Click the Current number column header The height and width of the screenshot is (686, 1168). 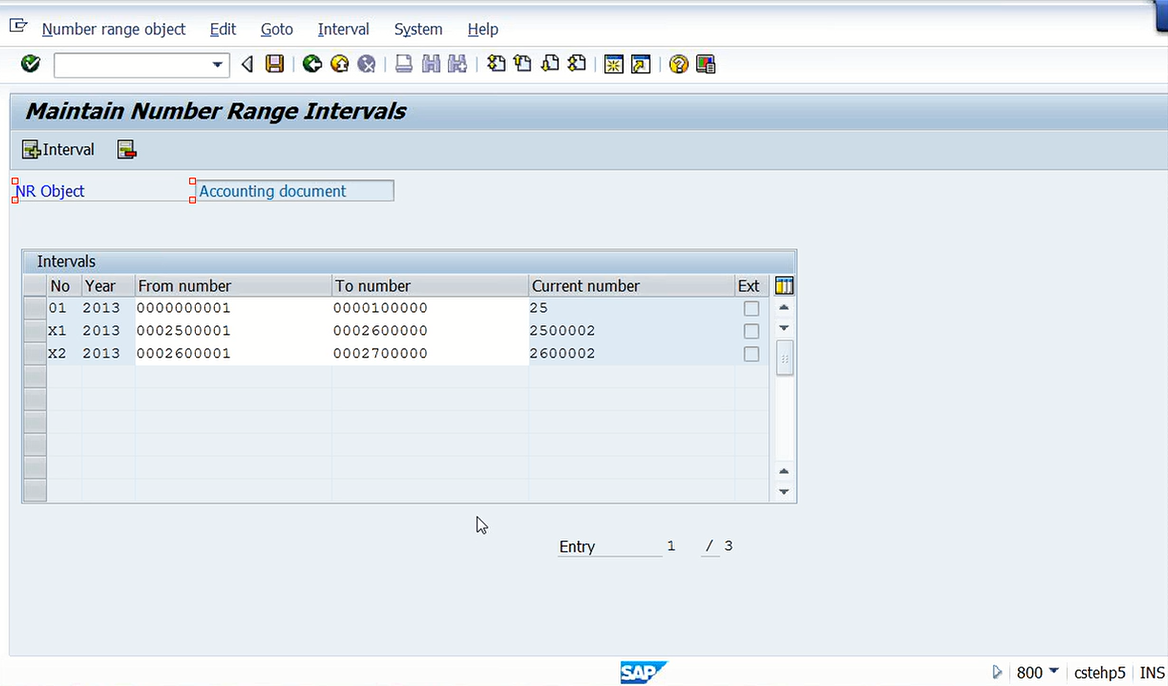(x=632, y=286)
